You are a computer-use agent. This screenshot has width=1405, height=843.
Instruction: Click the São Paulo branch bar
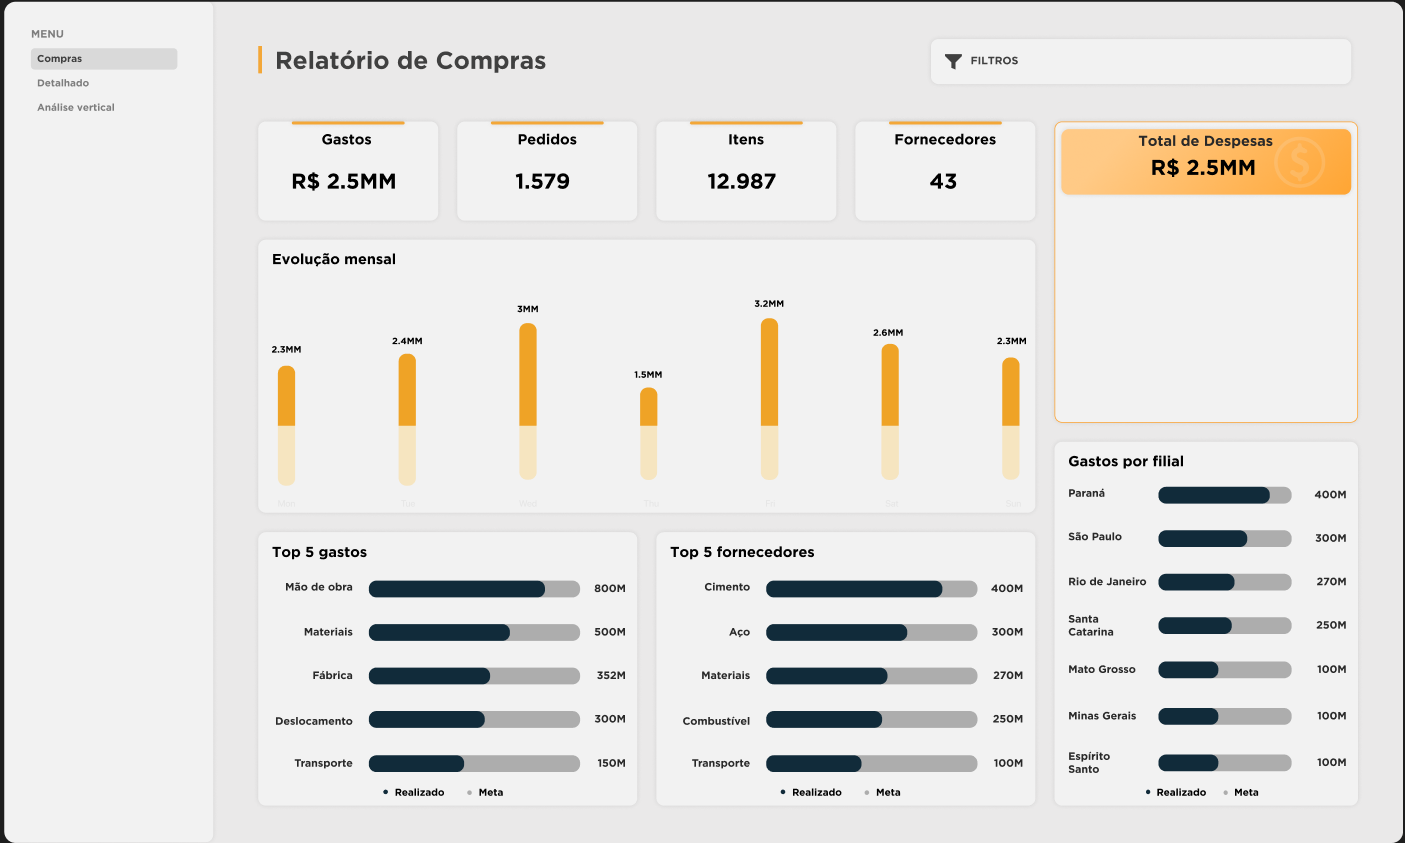(1224, 538)
